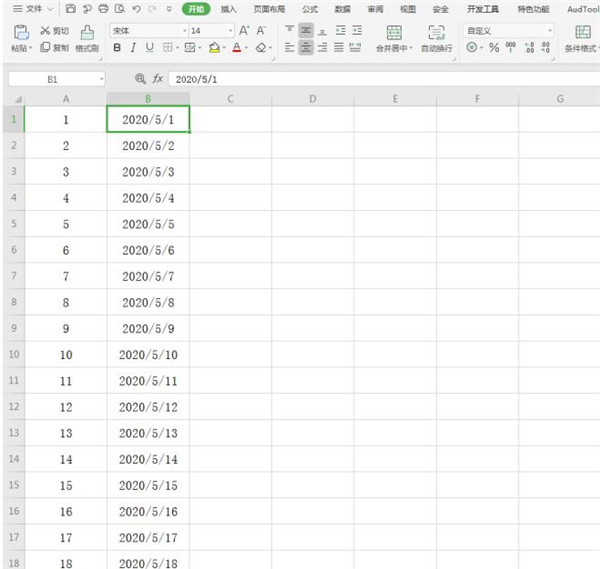600x569 pixels.
Task: Open the font name dropdown showing 宋体
Action: [147, 31]
